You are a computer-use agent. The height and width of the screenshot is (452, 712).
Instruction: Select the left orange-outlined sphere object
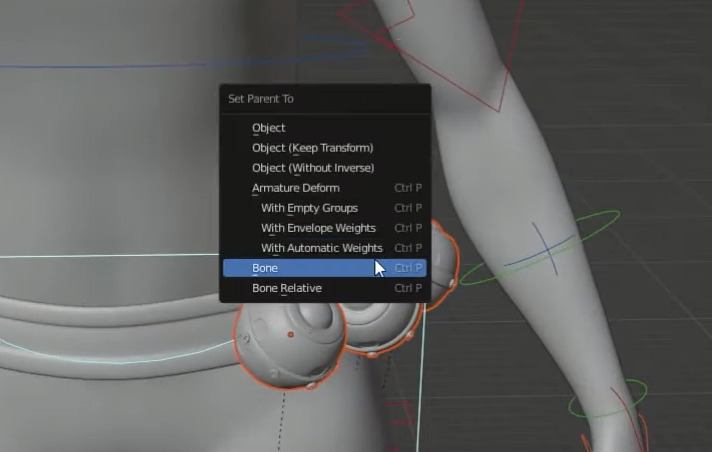pyautogui.click(x=275, y=350)
